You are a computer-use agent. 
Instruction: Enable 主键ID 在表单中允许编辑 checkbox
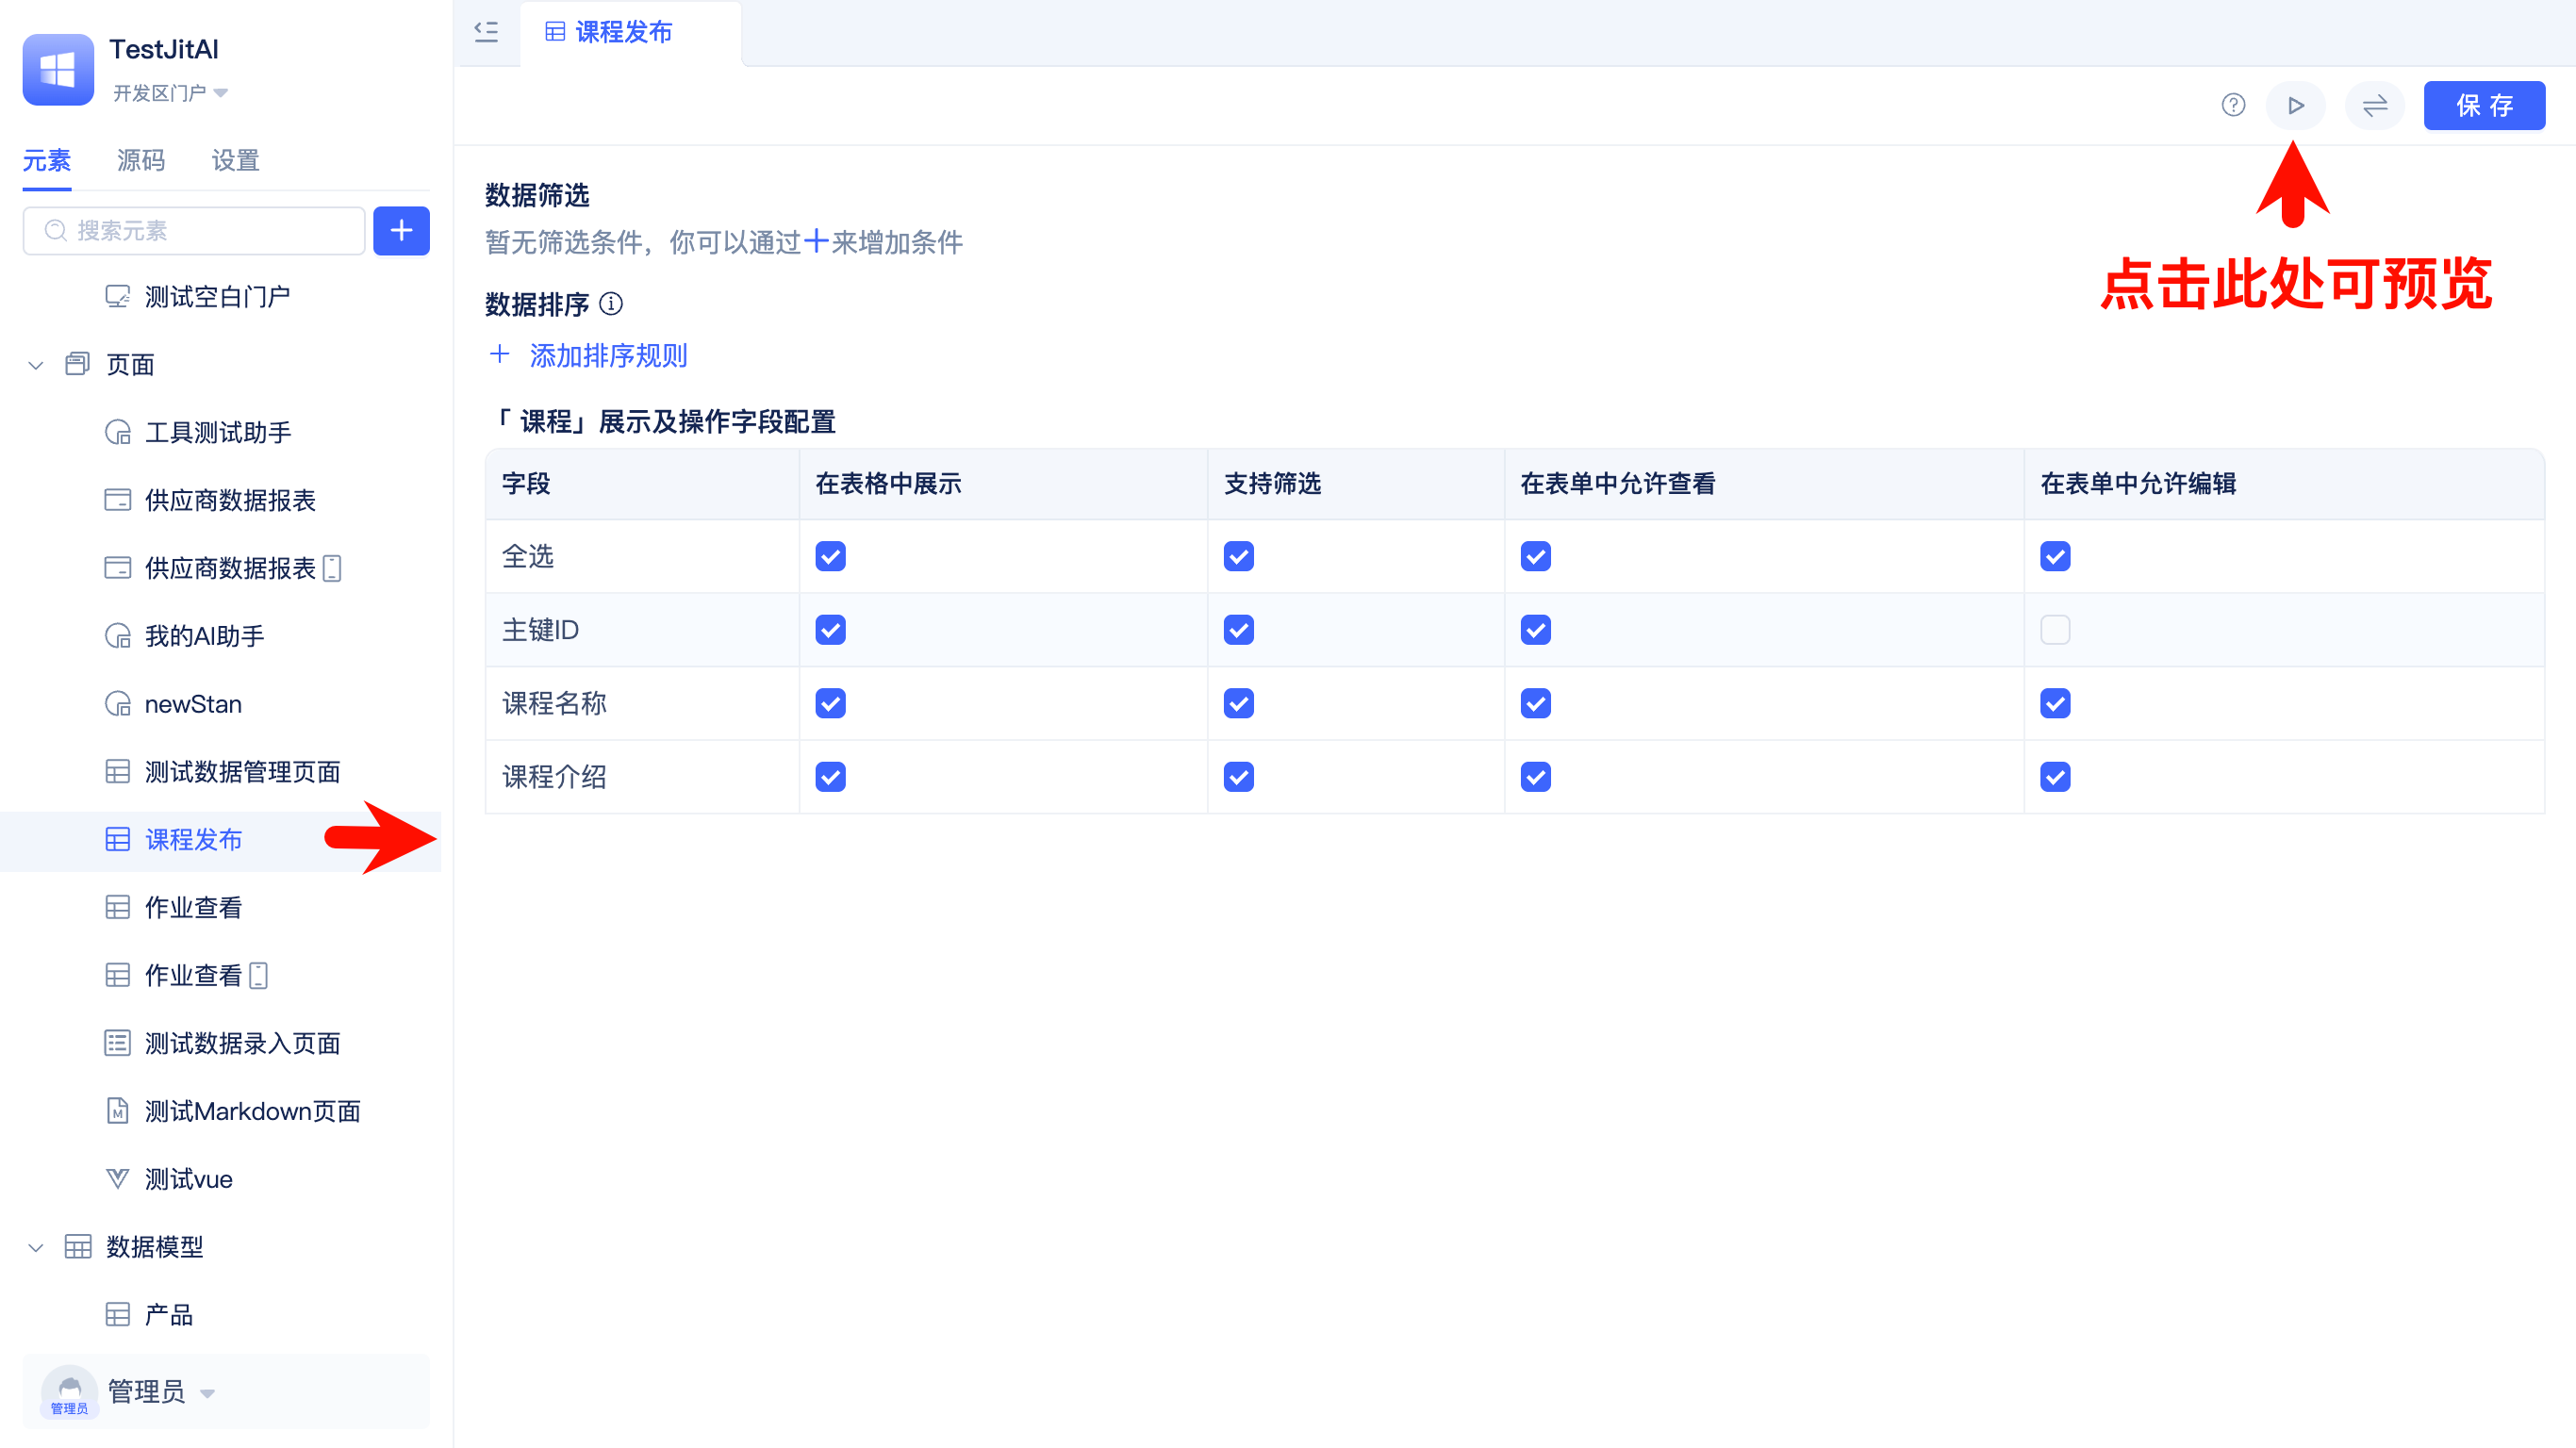tap(2055, 630)
